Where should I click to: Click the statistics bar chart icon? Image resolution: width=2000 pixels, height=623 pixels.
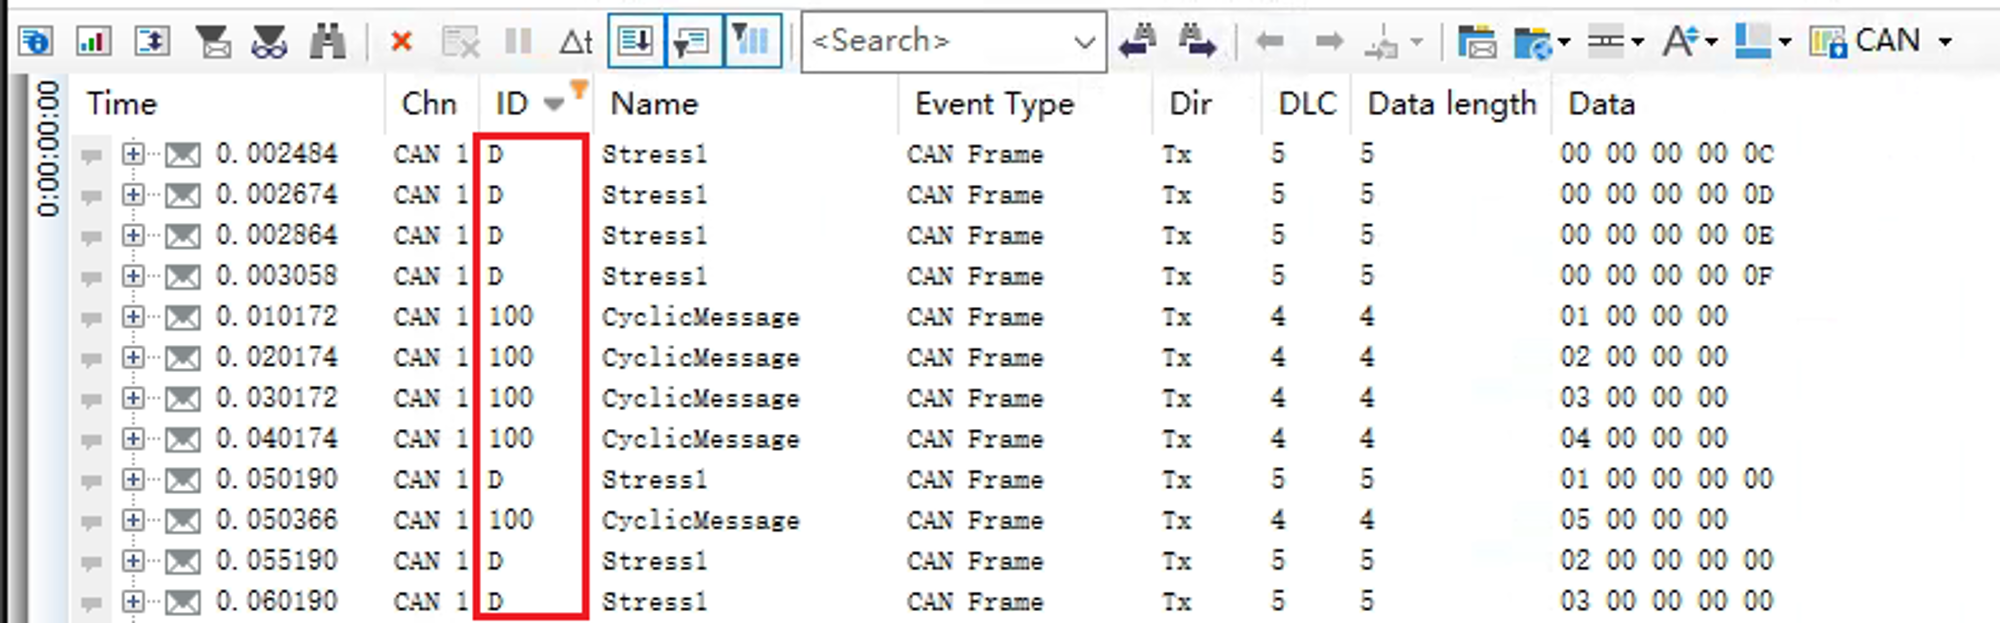click(x=94, y=41)
